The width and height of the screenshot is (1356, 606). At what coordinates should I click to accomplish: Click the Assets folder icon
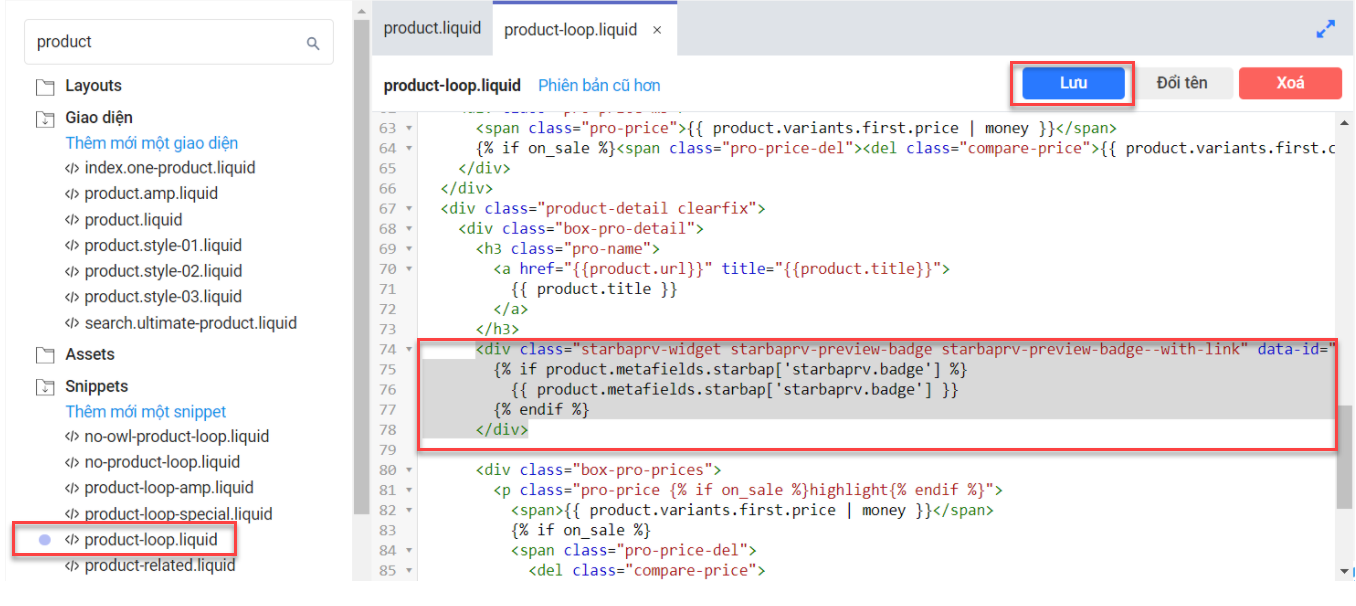[45, 355]
